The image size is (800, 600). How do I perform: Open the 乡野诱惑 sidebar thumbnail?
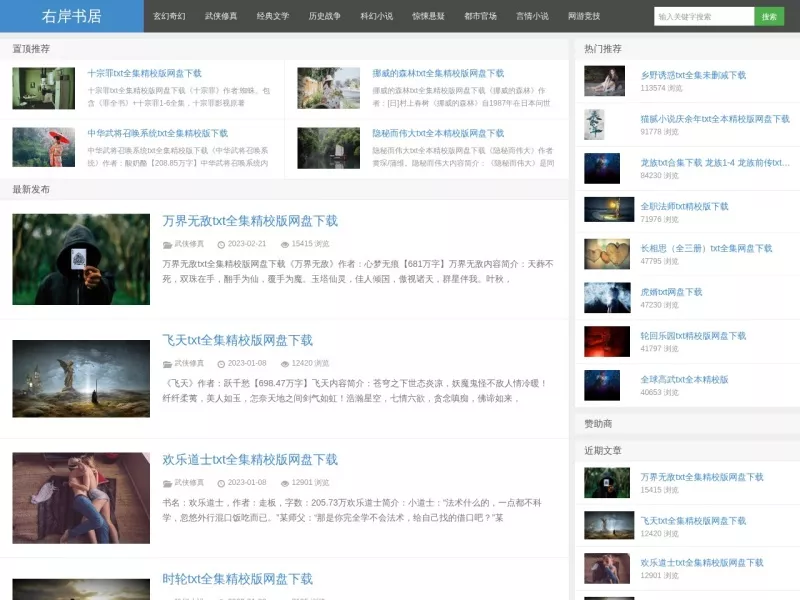(x=605, y=81)
